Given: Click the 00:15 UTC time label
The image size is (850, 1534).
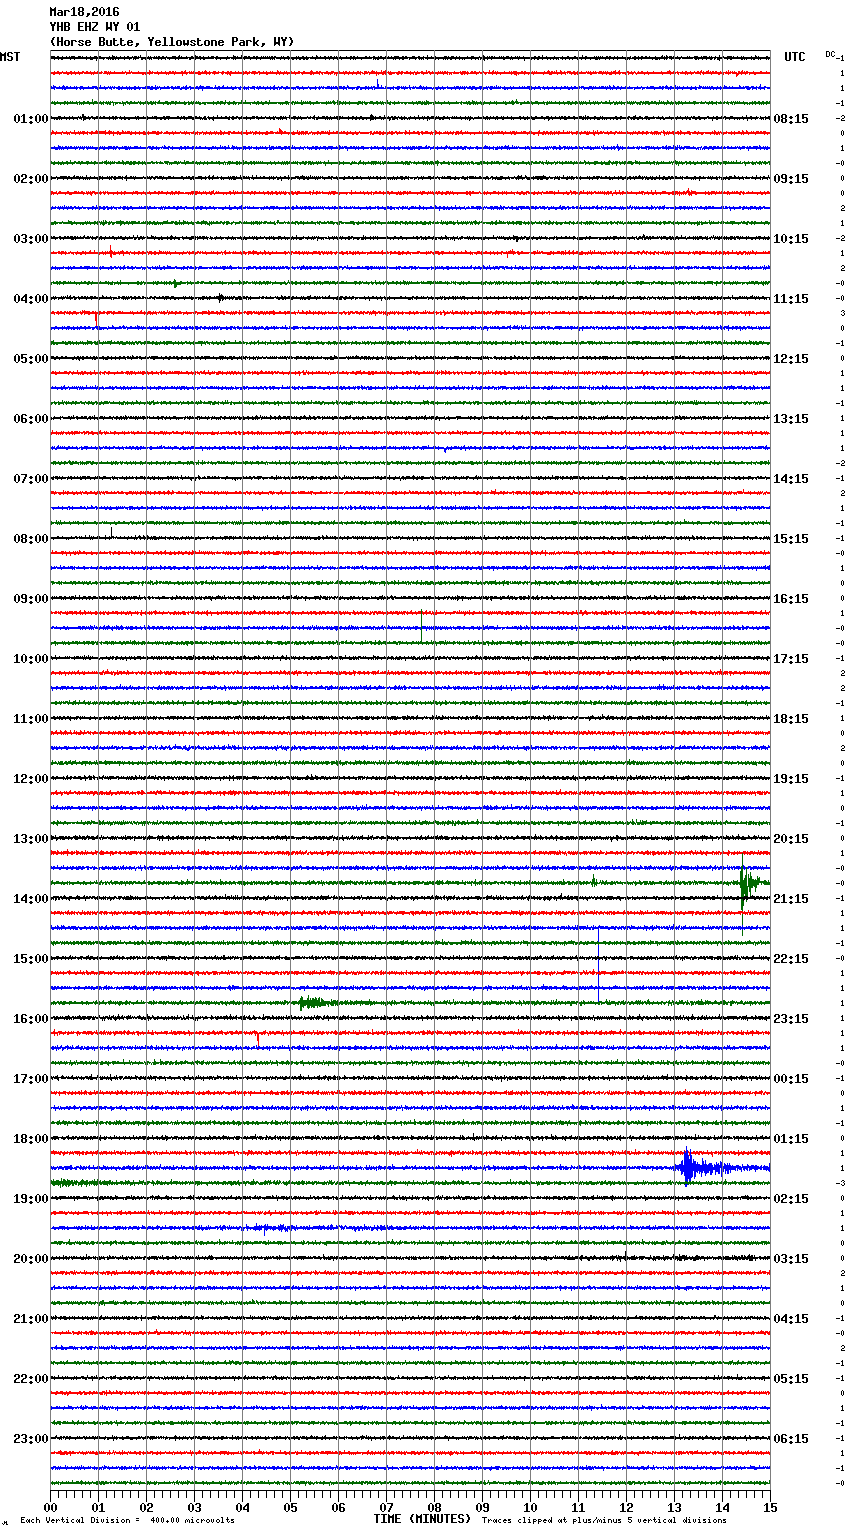Looking at the screenshot, I should pos(791,1079).
